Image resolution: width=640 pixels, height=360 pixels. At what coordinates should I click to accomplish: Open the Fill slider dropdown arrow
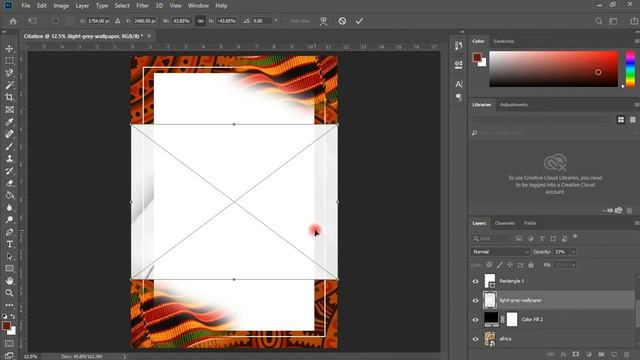pyautogui.click(x=573, y=265)
